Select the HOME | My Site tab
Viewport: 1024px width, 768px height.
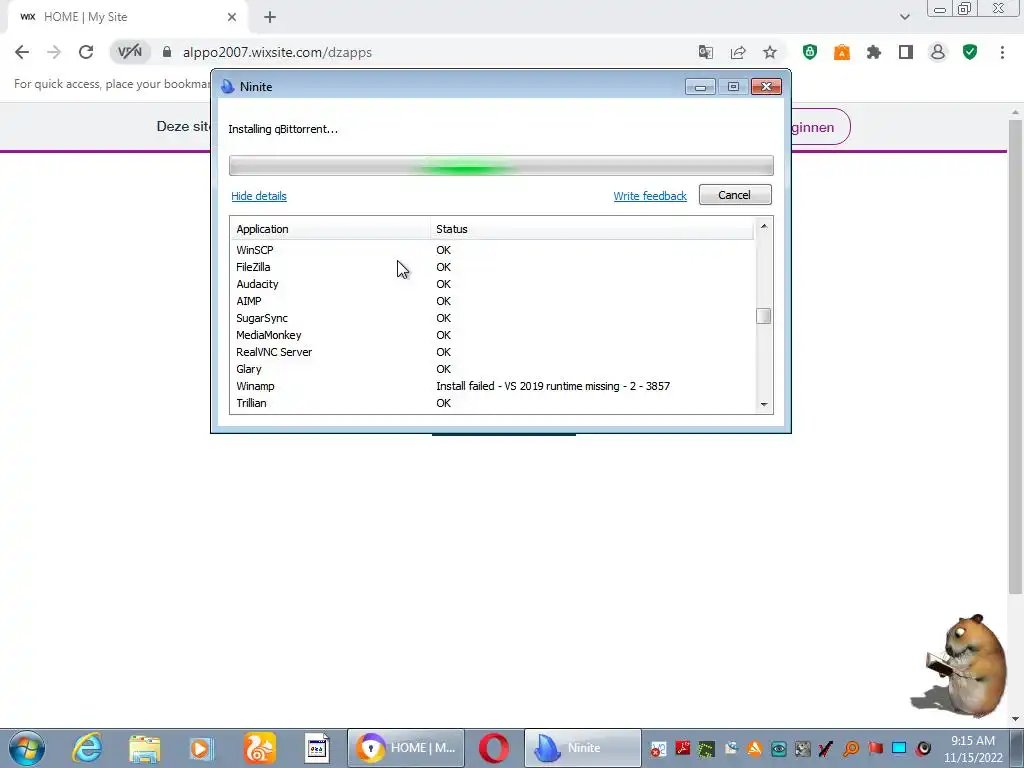tap(127, 17)
